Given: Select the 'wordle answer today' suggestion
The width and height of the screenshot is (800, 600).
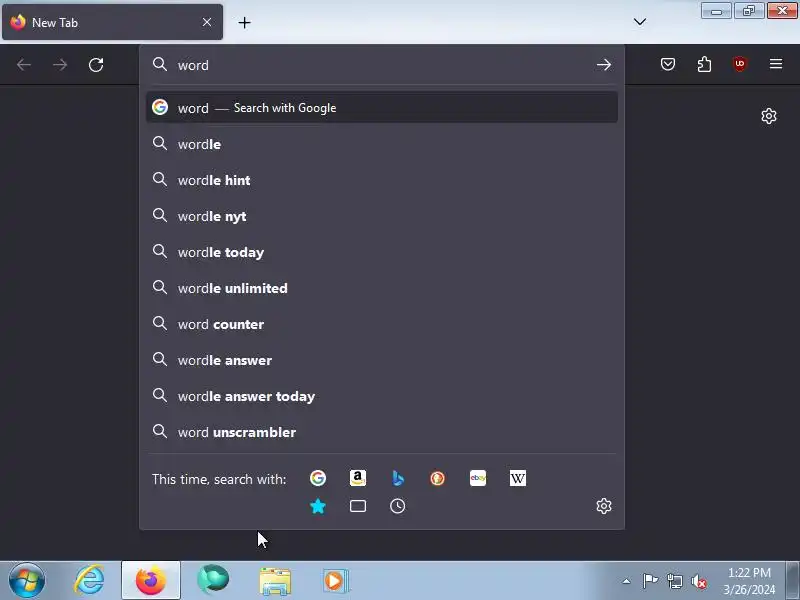Looking at the screenshot, I should [382, 396].
